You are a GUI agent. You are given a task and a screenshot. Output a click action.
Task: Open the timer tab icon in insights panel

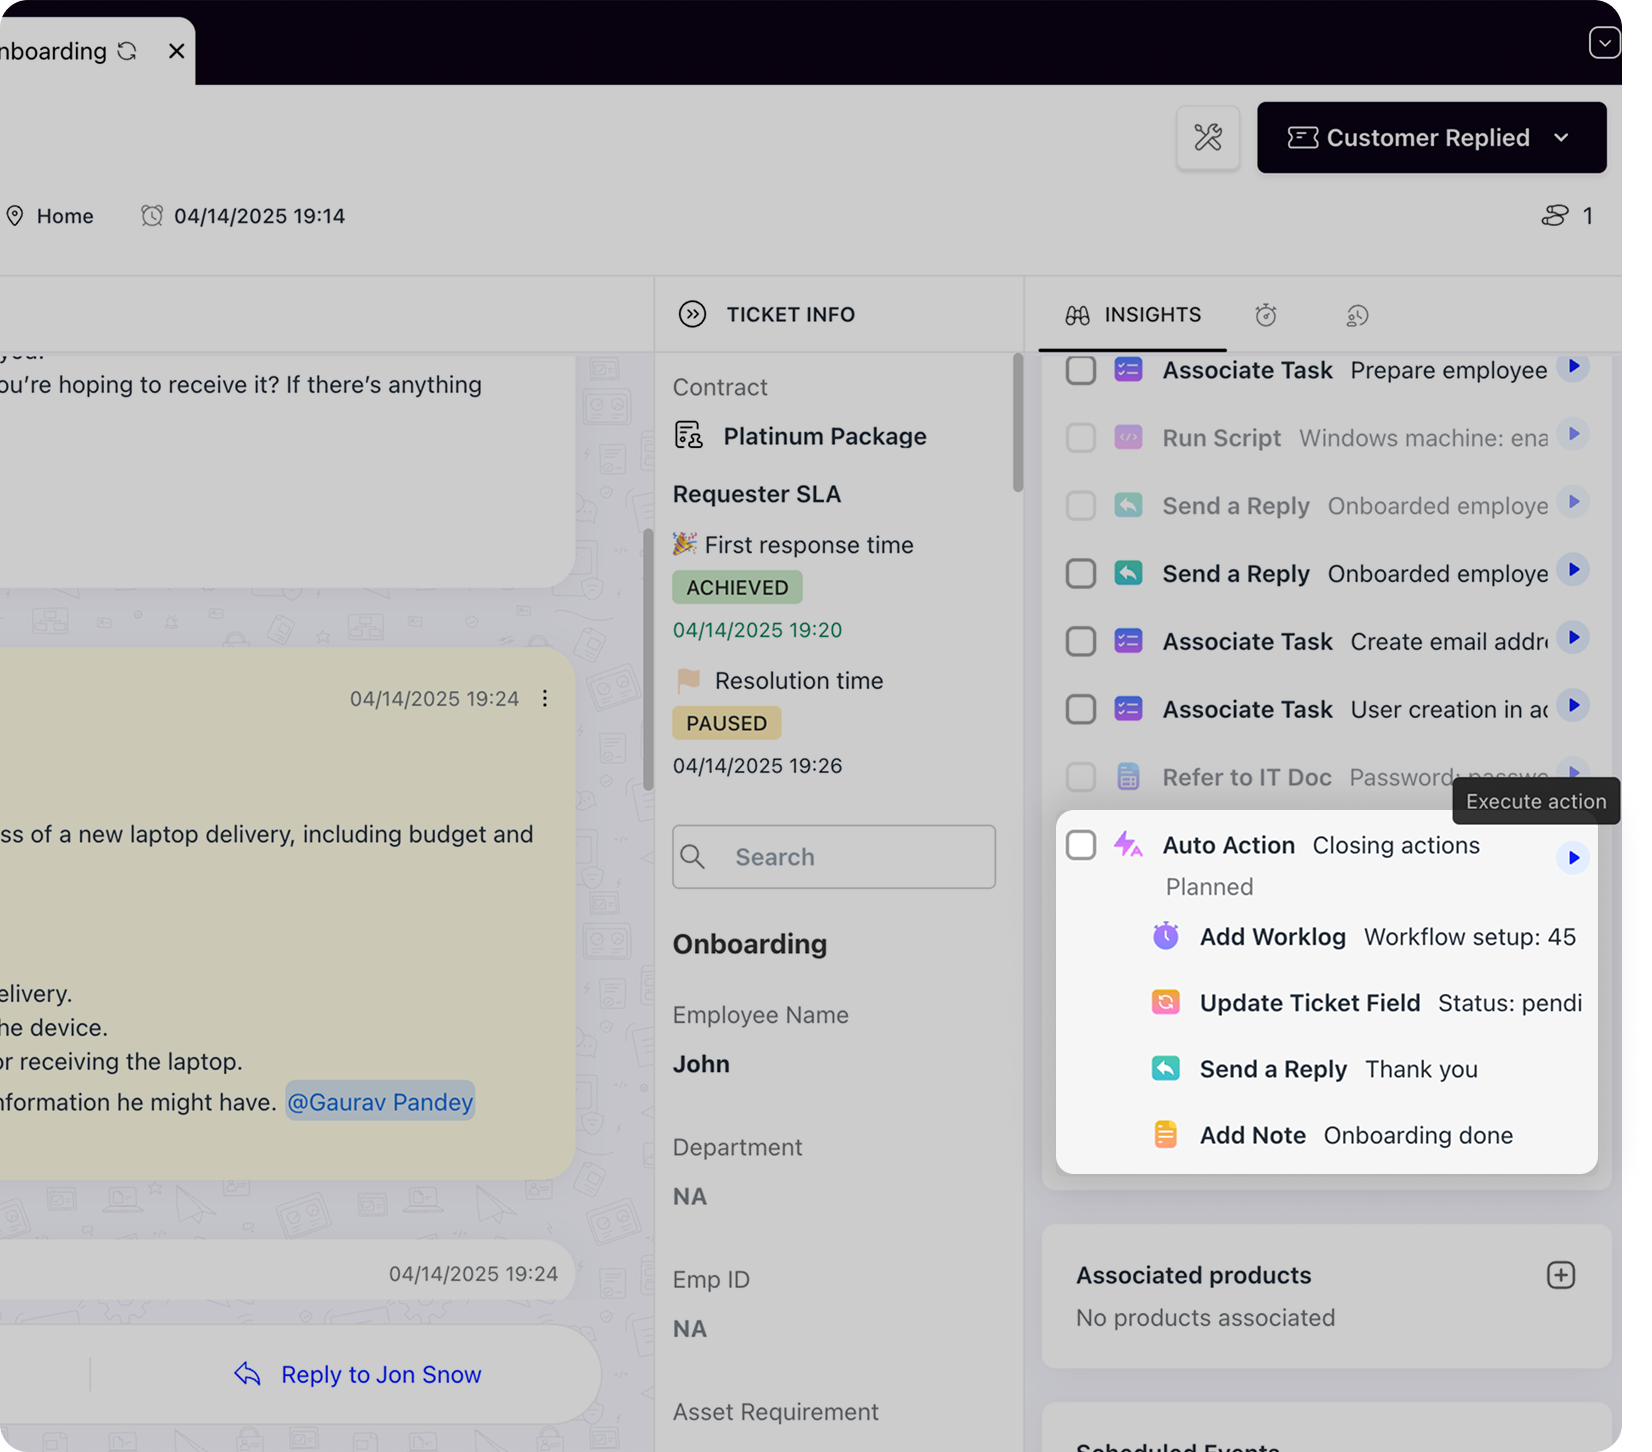click(1265, 316)
